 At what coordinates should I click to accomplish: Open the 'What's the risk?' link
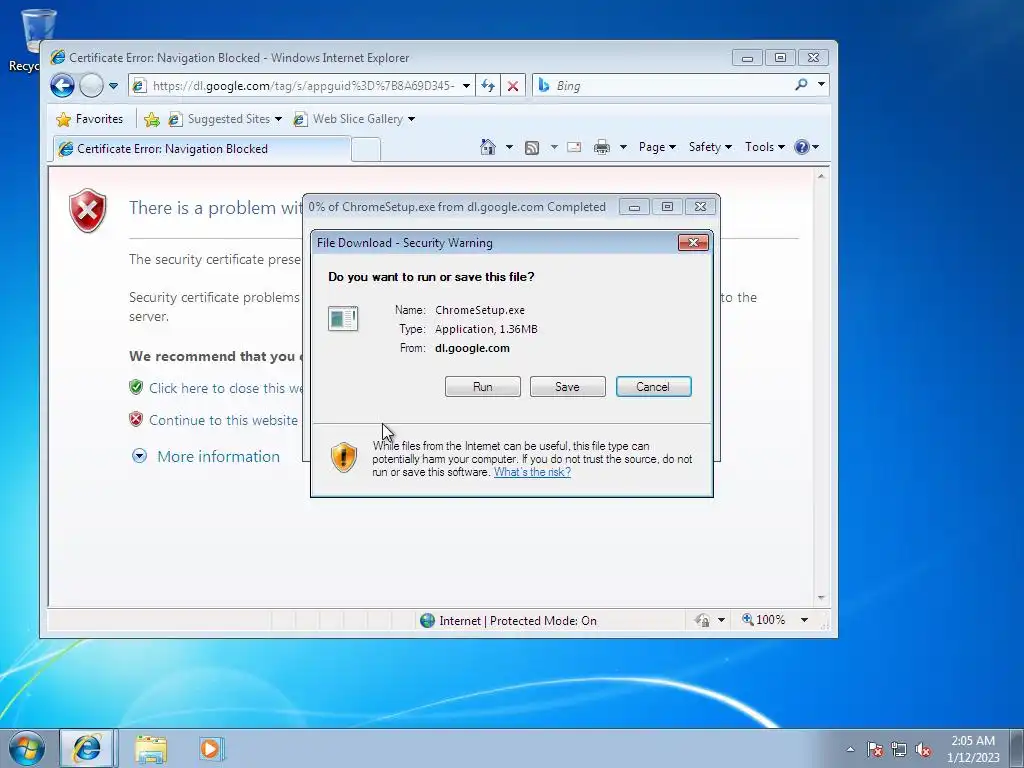pos(532,472)
